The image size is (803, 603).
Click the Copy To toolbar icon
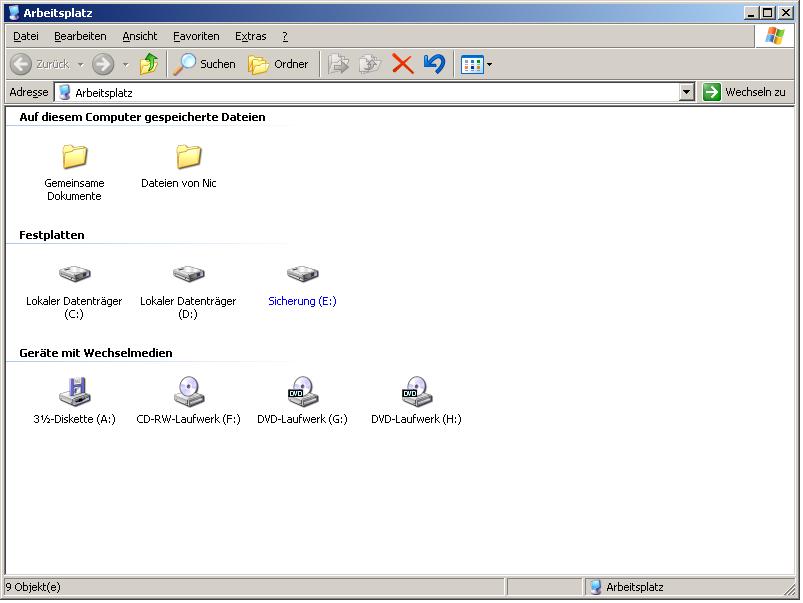370,64
